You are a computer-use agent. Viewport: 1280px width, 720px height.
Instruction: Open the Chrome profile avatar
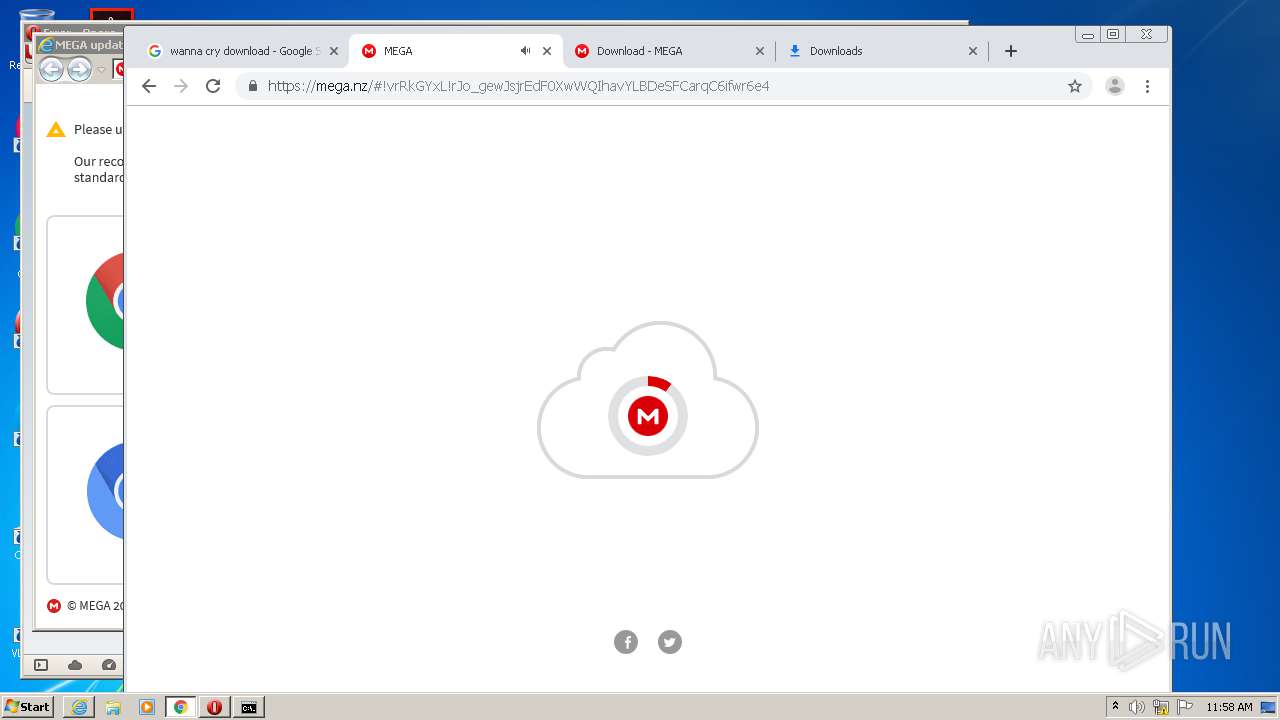[1115, 86]
